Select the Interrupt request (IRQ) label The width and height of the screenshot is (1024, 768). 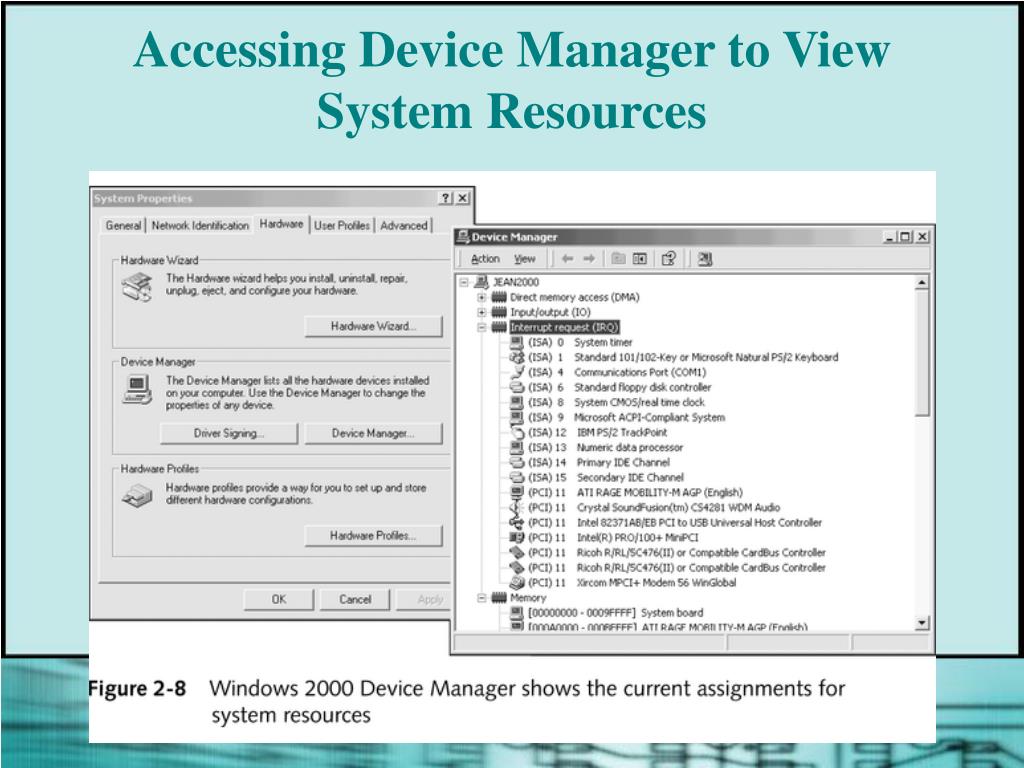tap(564, 327)
